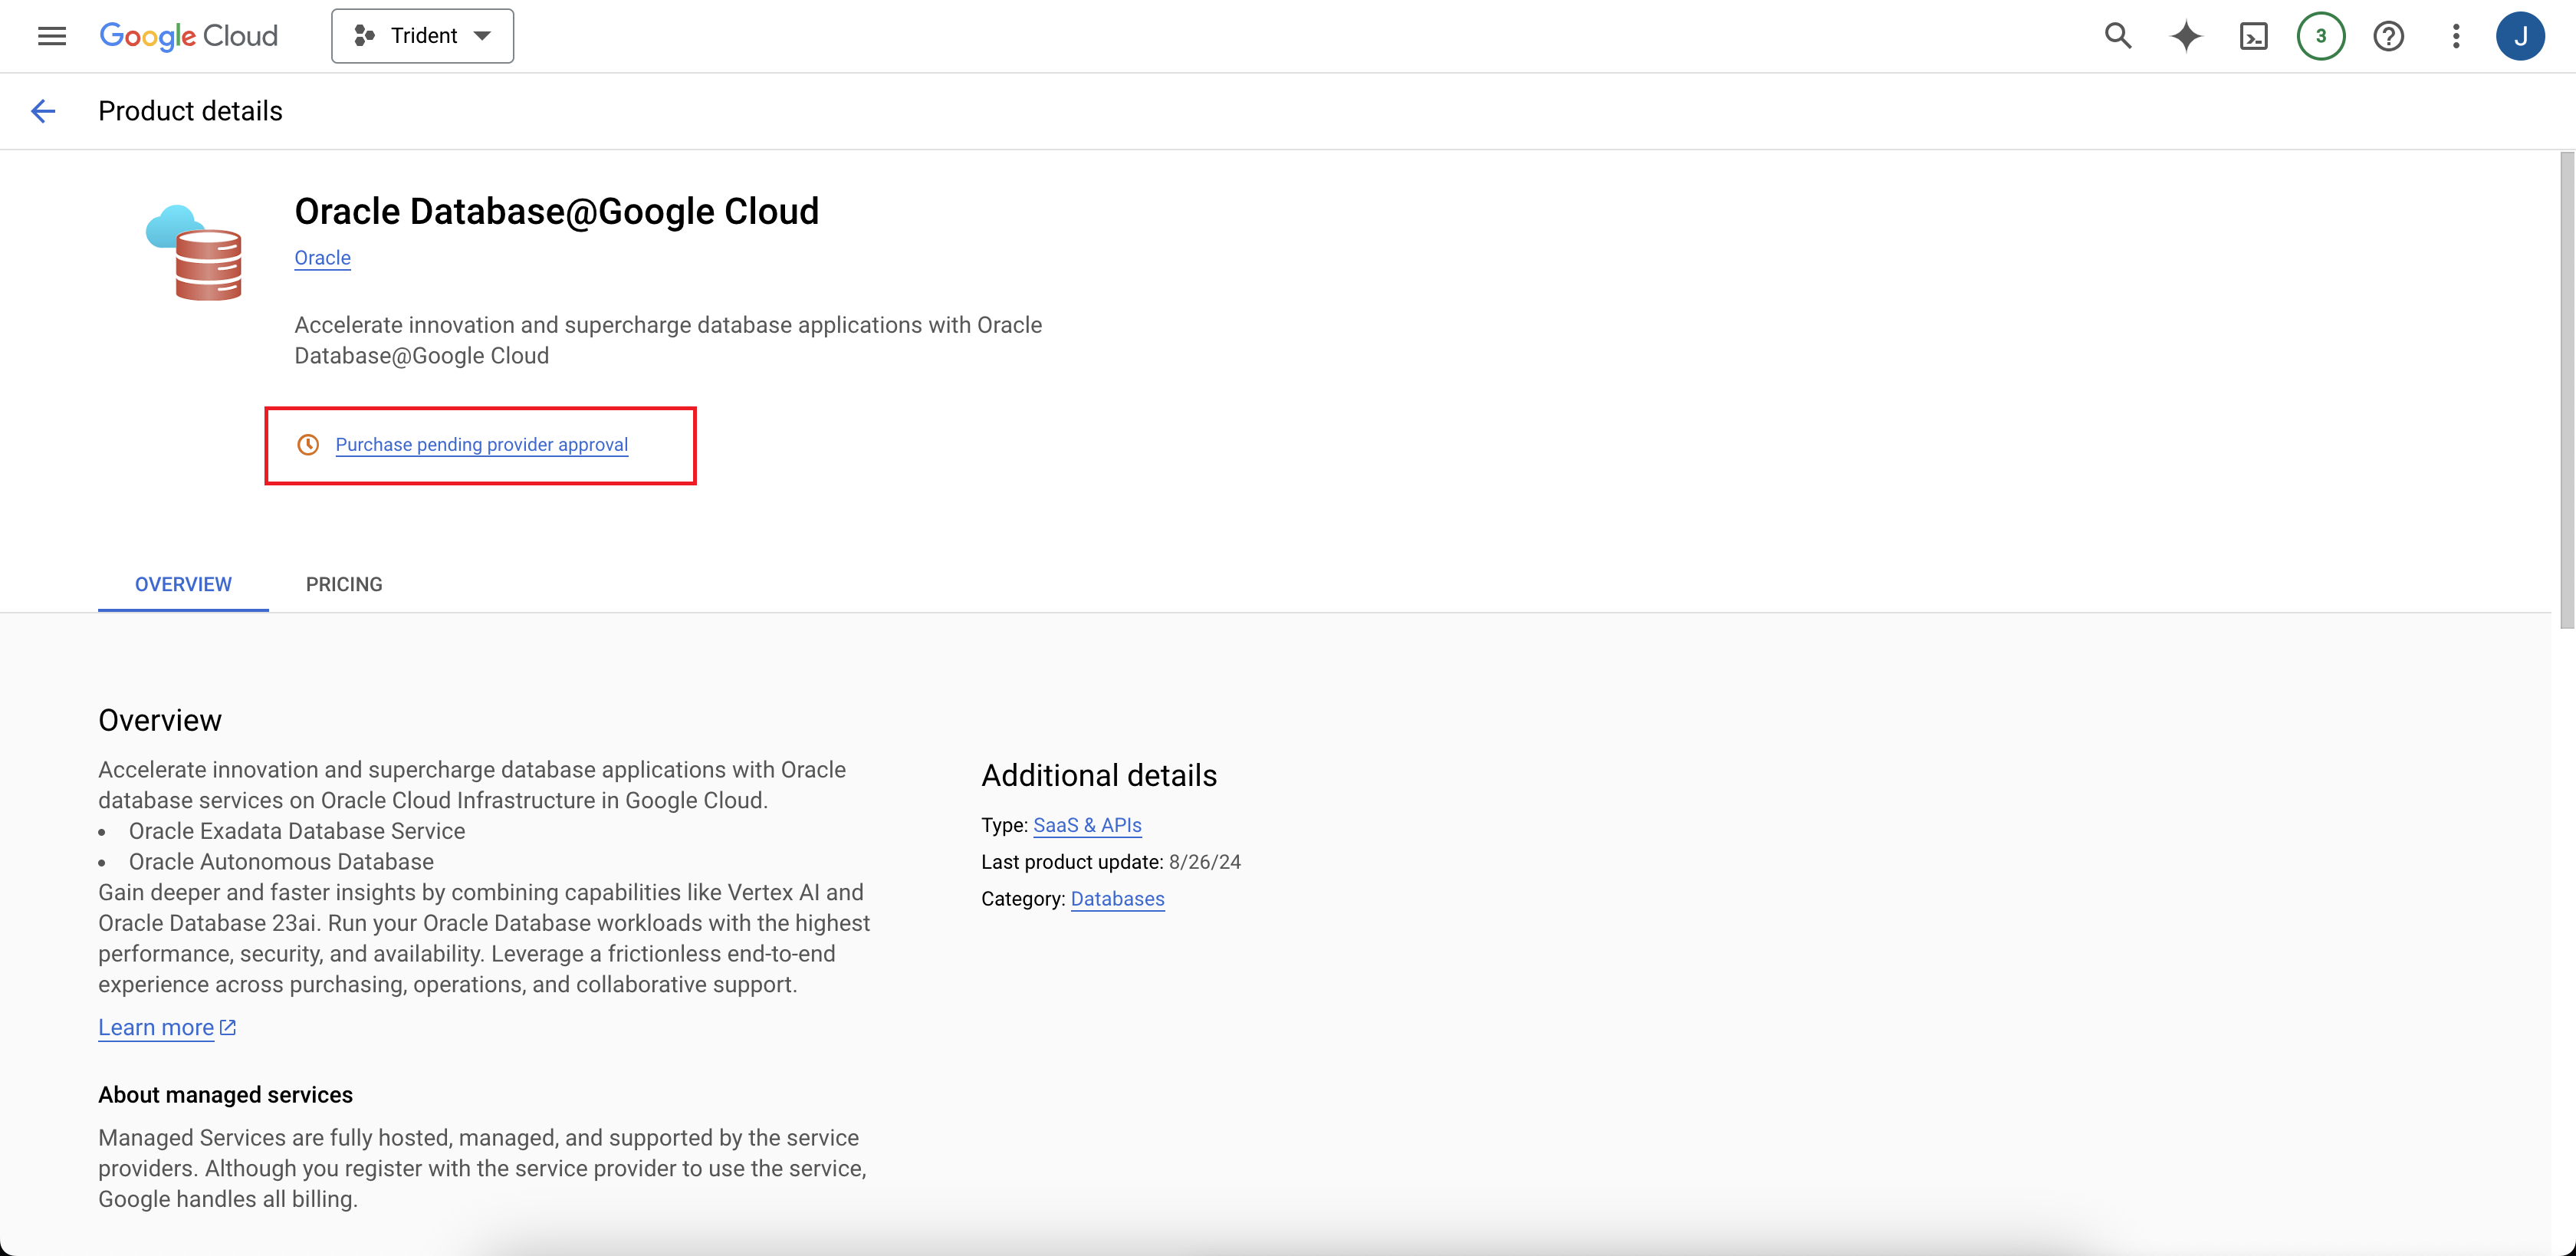Follow the Oracle provider link

[322, 257]
